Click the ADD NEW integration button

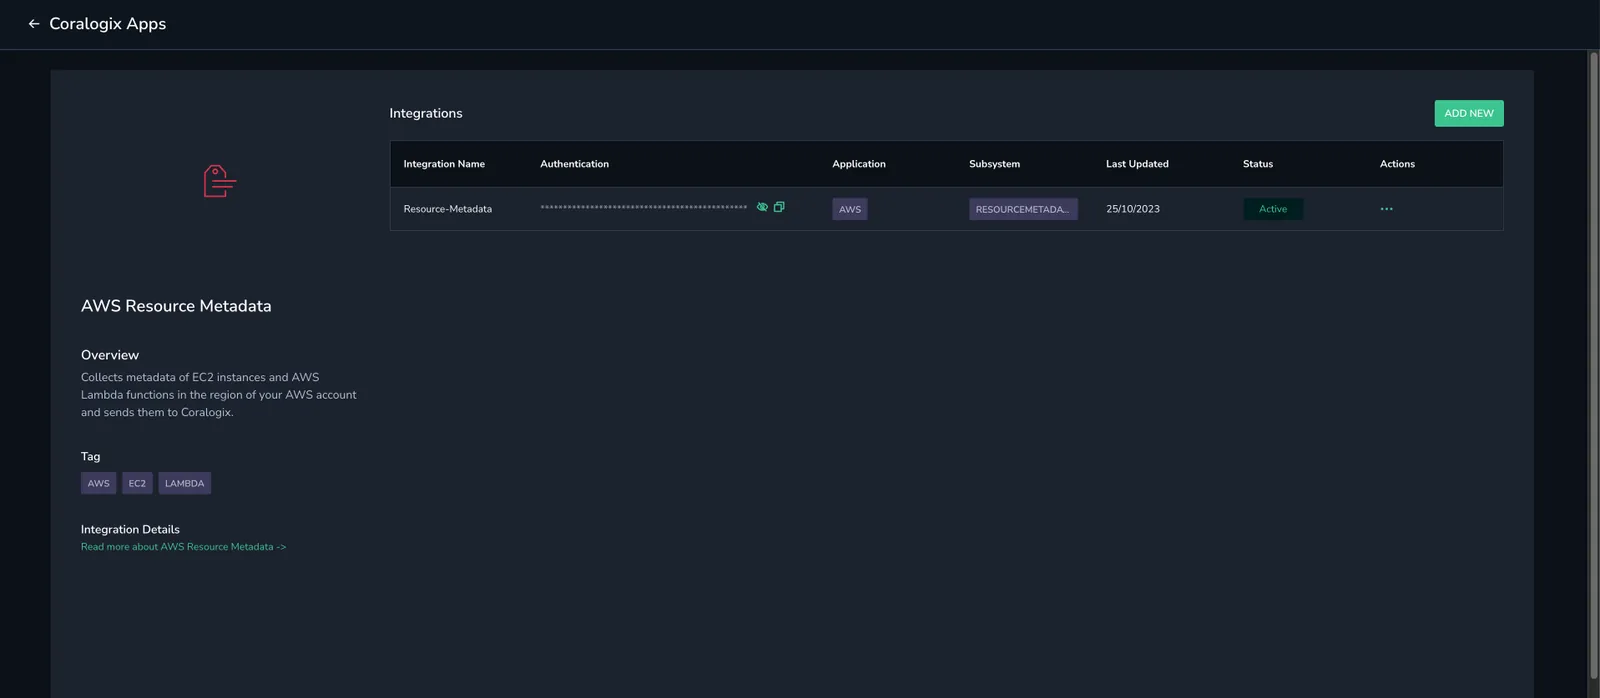(1468, 113)
